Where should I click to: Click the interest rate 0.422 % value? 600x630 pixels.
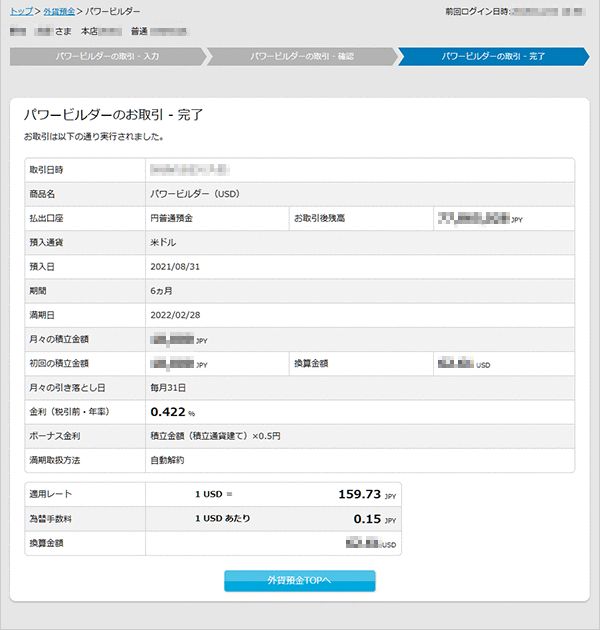(172, 411)
